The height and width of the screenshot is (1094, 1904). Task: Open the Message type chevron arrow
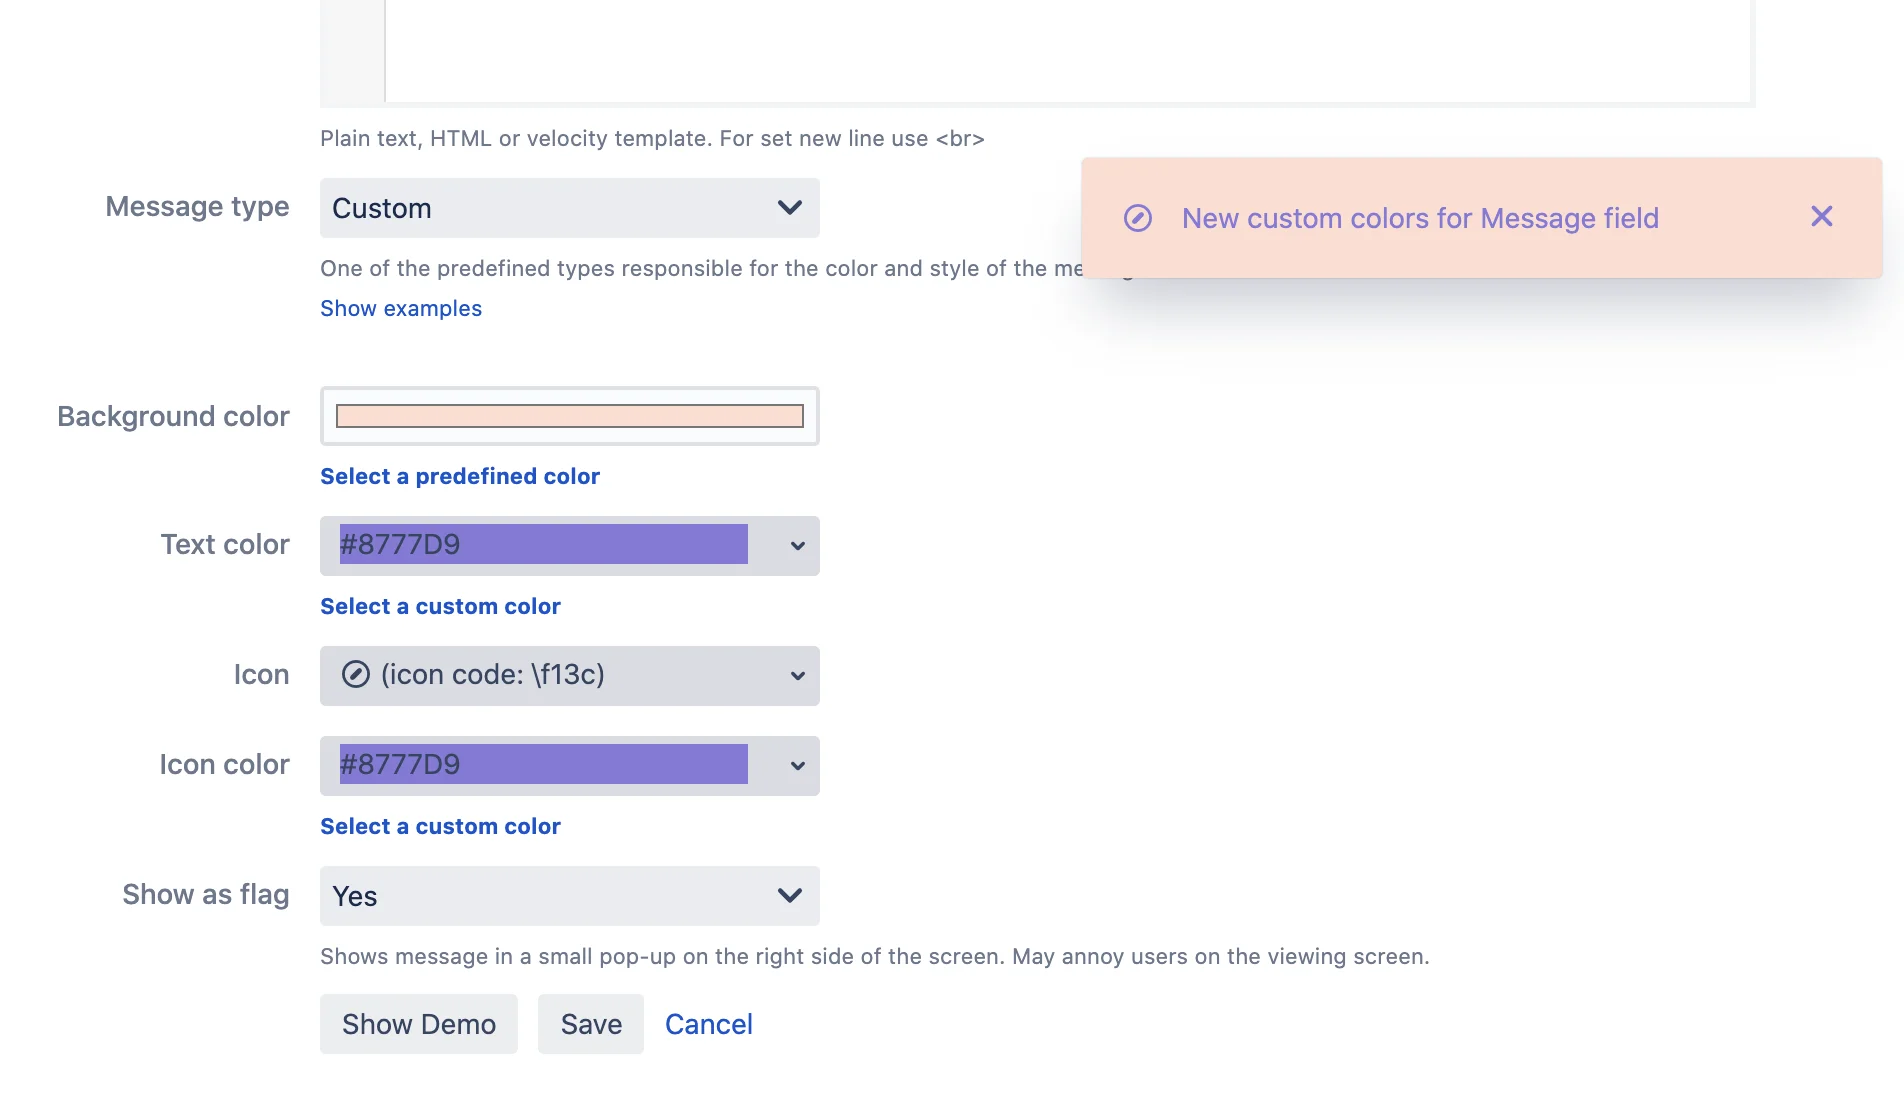[x=790, y=208]
